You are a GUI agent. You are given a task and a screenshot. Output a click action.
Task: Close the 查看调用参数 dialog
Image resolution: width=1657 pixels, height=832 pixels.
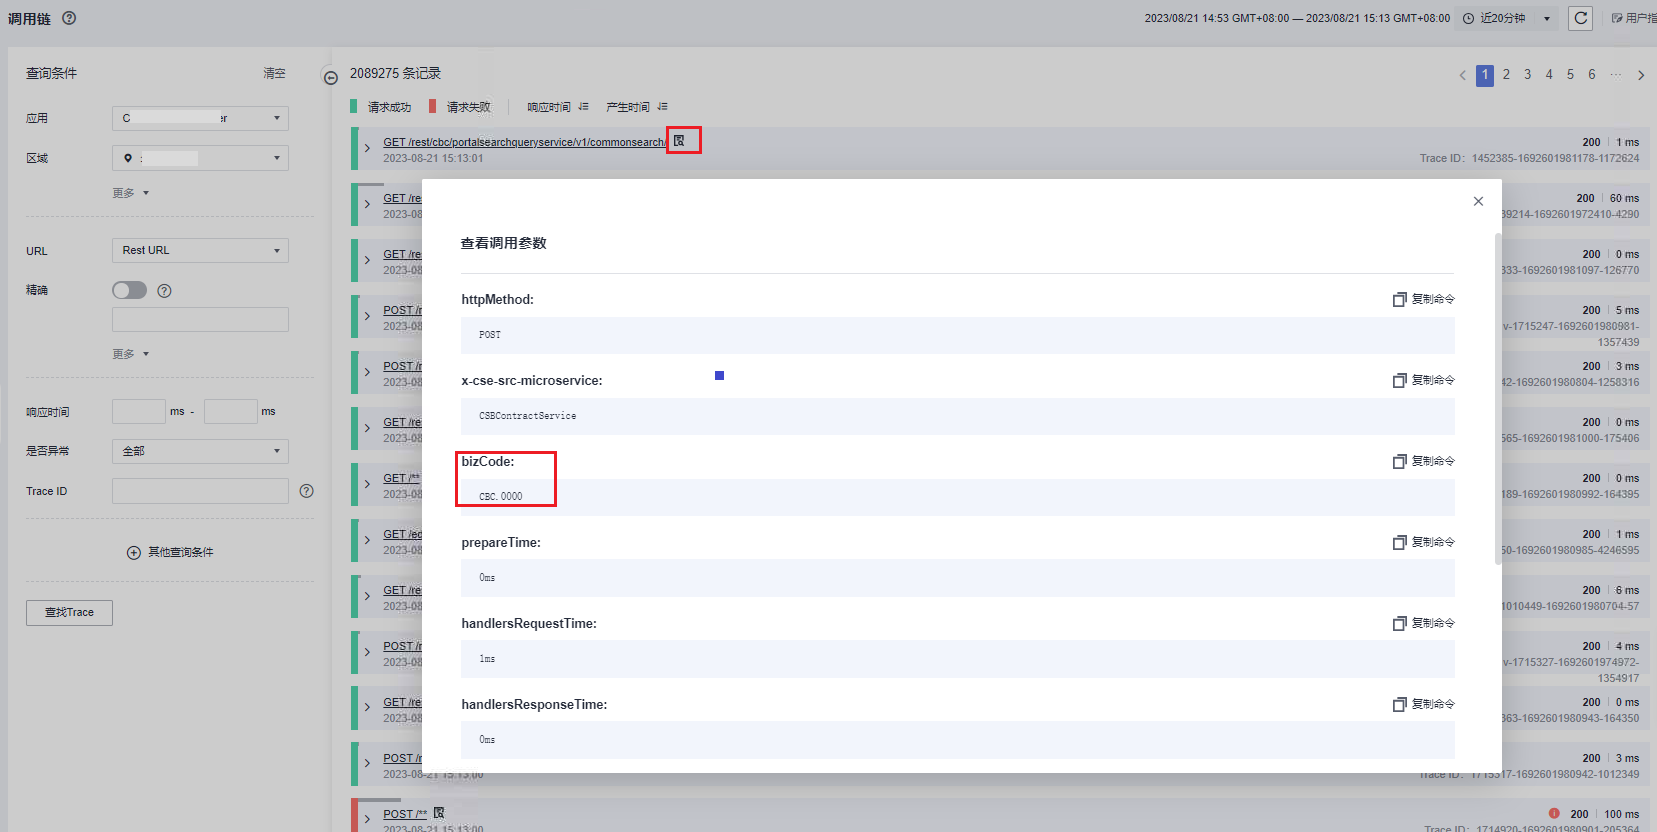pos(1478,201)
